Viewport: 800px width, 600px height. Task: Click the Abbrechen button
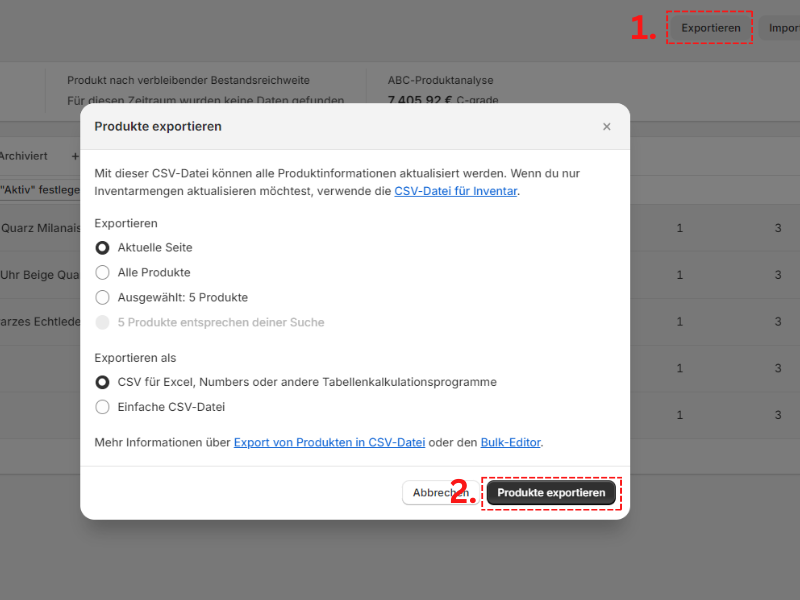pos(441,492)
